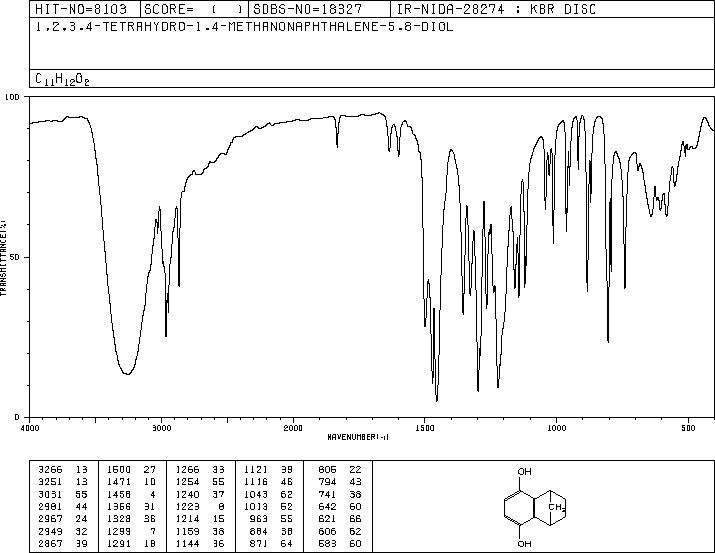Click the HIT-NO=8103 header cell
715x553 pixels.
coord(85,9)
